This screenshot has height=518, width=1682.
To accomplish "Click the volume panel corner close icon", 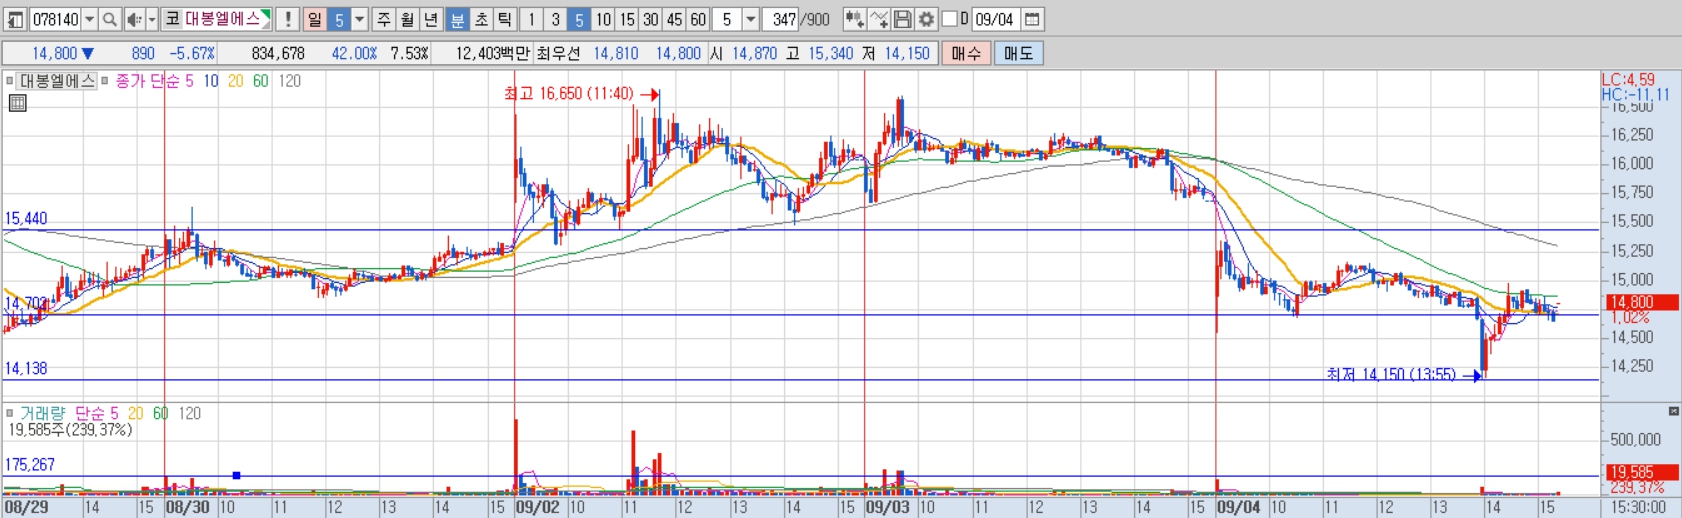I will pyautogui.click(x=1674, y=411).
